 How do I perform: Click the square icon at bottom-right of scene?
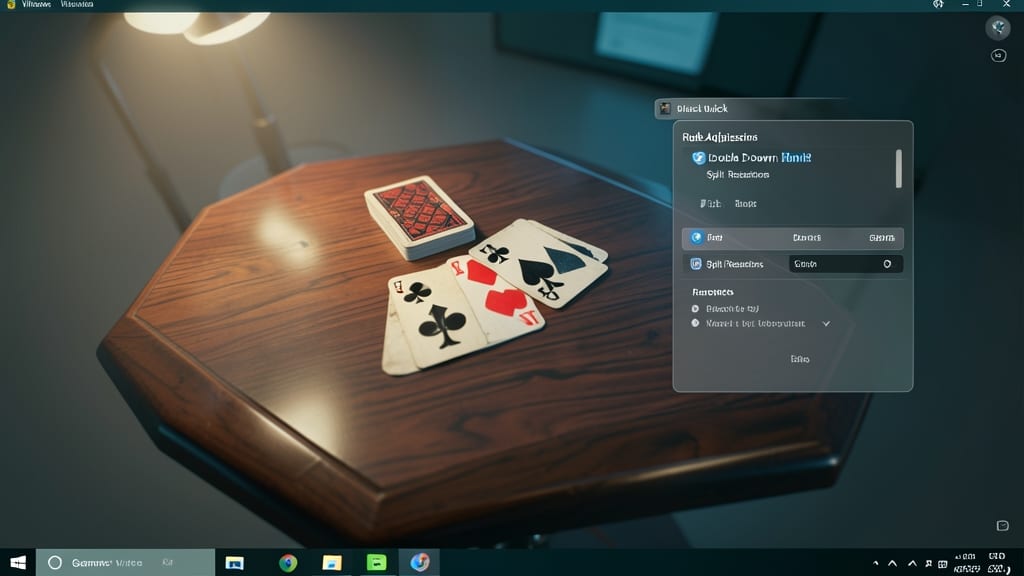click(1002, 526)
